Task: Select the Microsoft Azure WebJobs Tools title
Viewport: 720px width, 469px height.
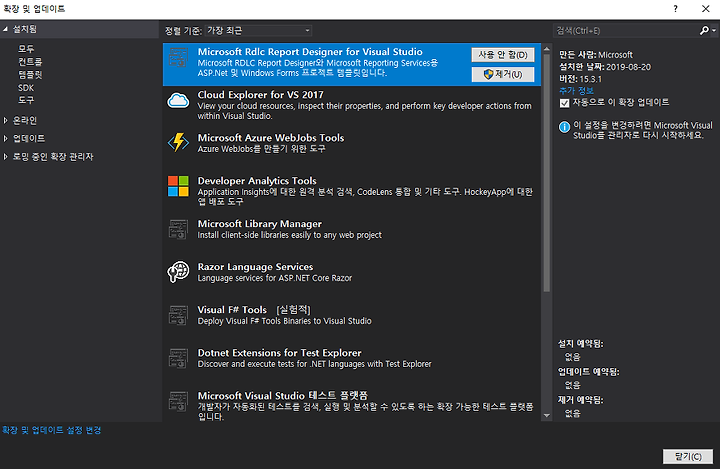Action: pyautogui.click(x=270, y=137)
